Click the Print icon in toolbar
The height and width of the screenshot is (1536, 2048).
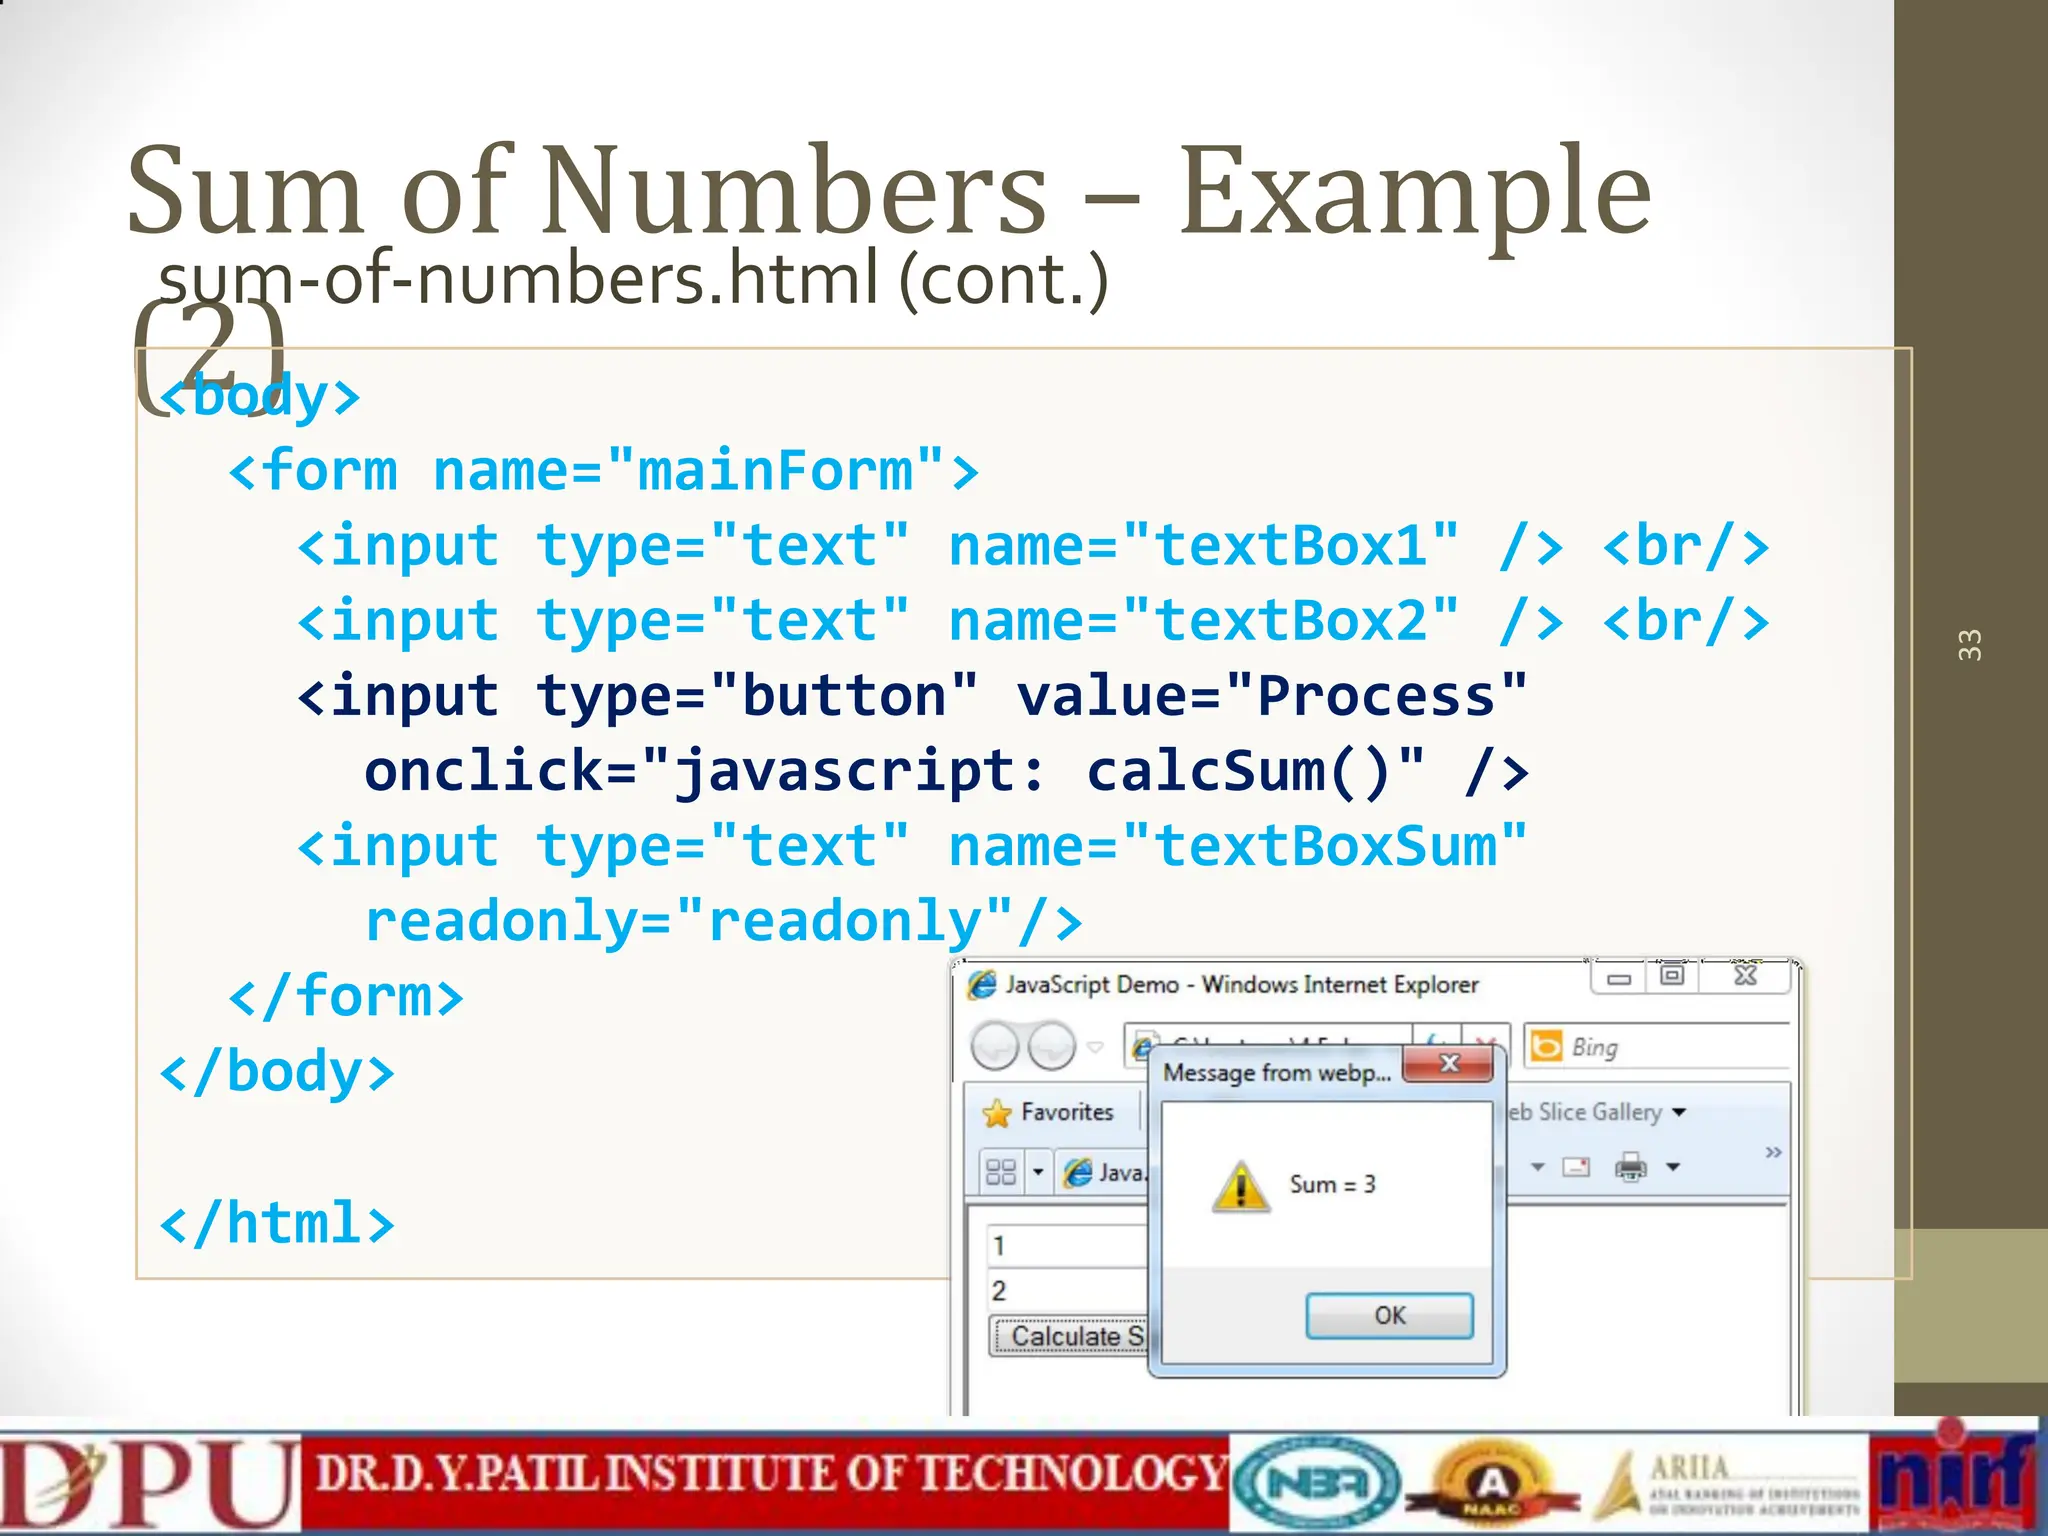1630,1166
